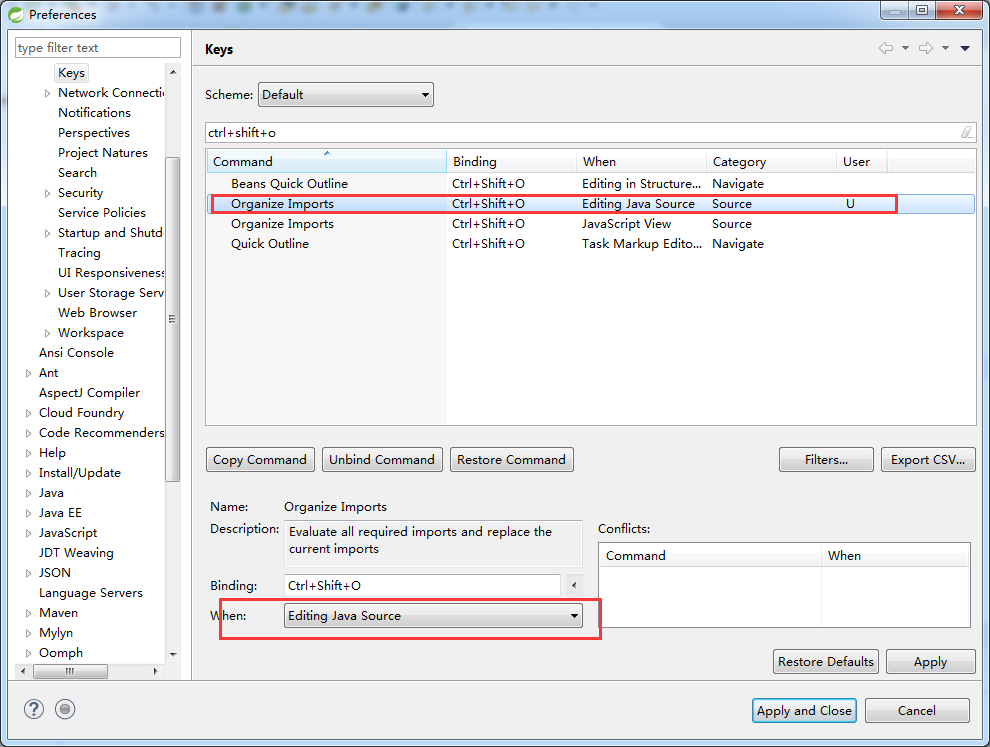Clear the key filter text with eraser icon
The width and height of the screenshot is (990, 747).
(967, 132)
